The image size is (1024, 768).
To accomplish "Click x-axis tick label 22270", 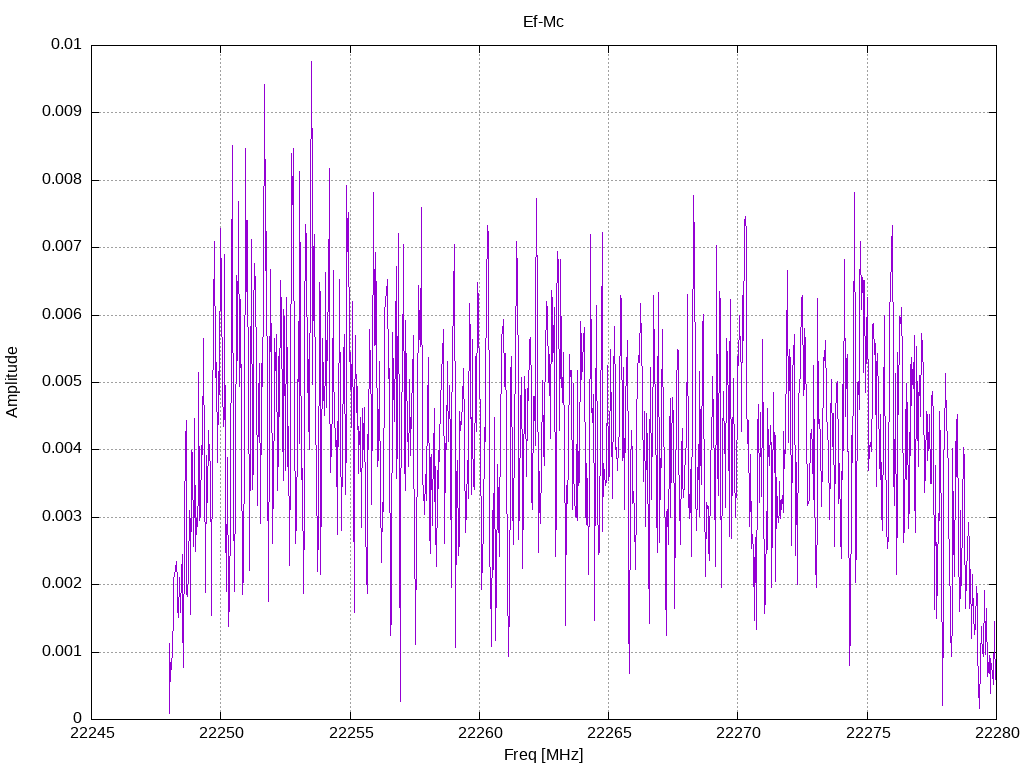I will coord(739,733).
